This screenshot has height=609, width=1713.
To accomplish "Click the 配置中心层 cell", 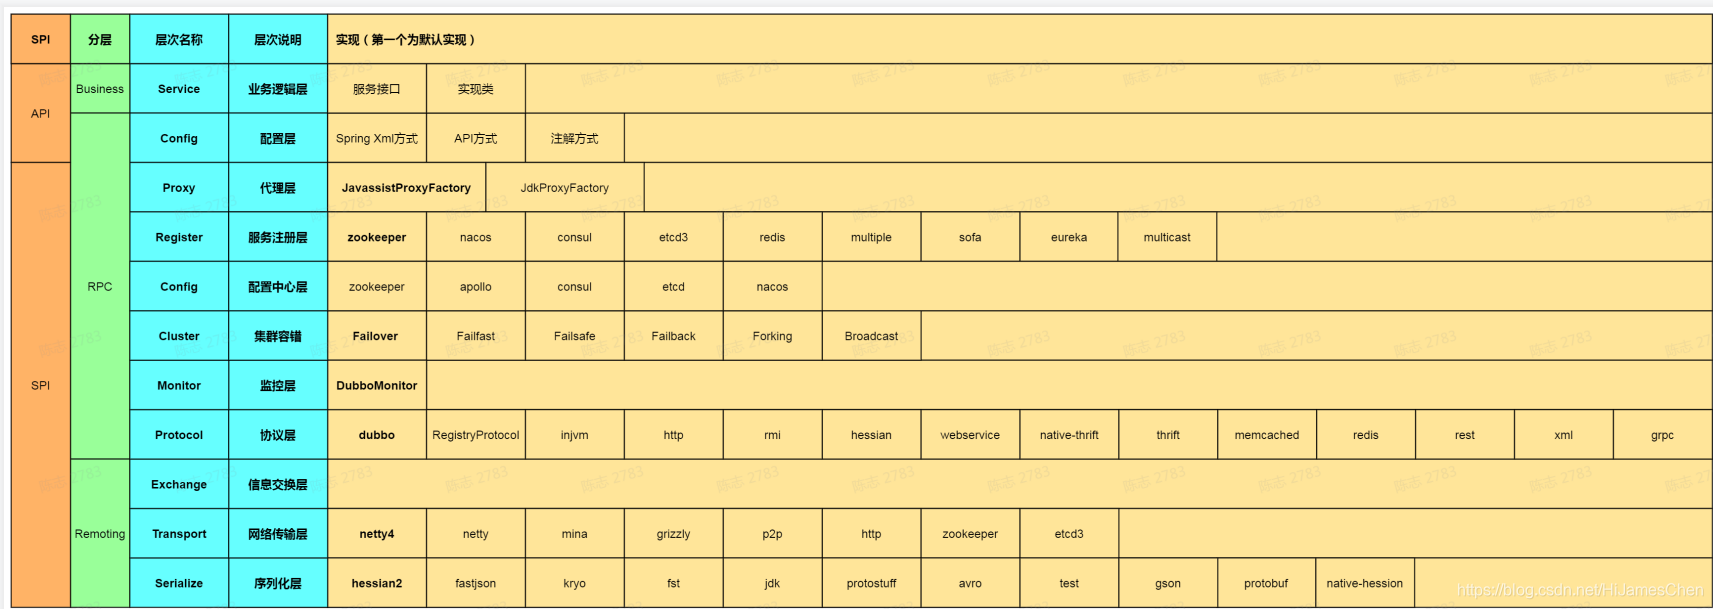I will tap(278, 287).
